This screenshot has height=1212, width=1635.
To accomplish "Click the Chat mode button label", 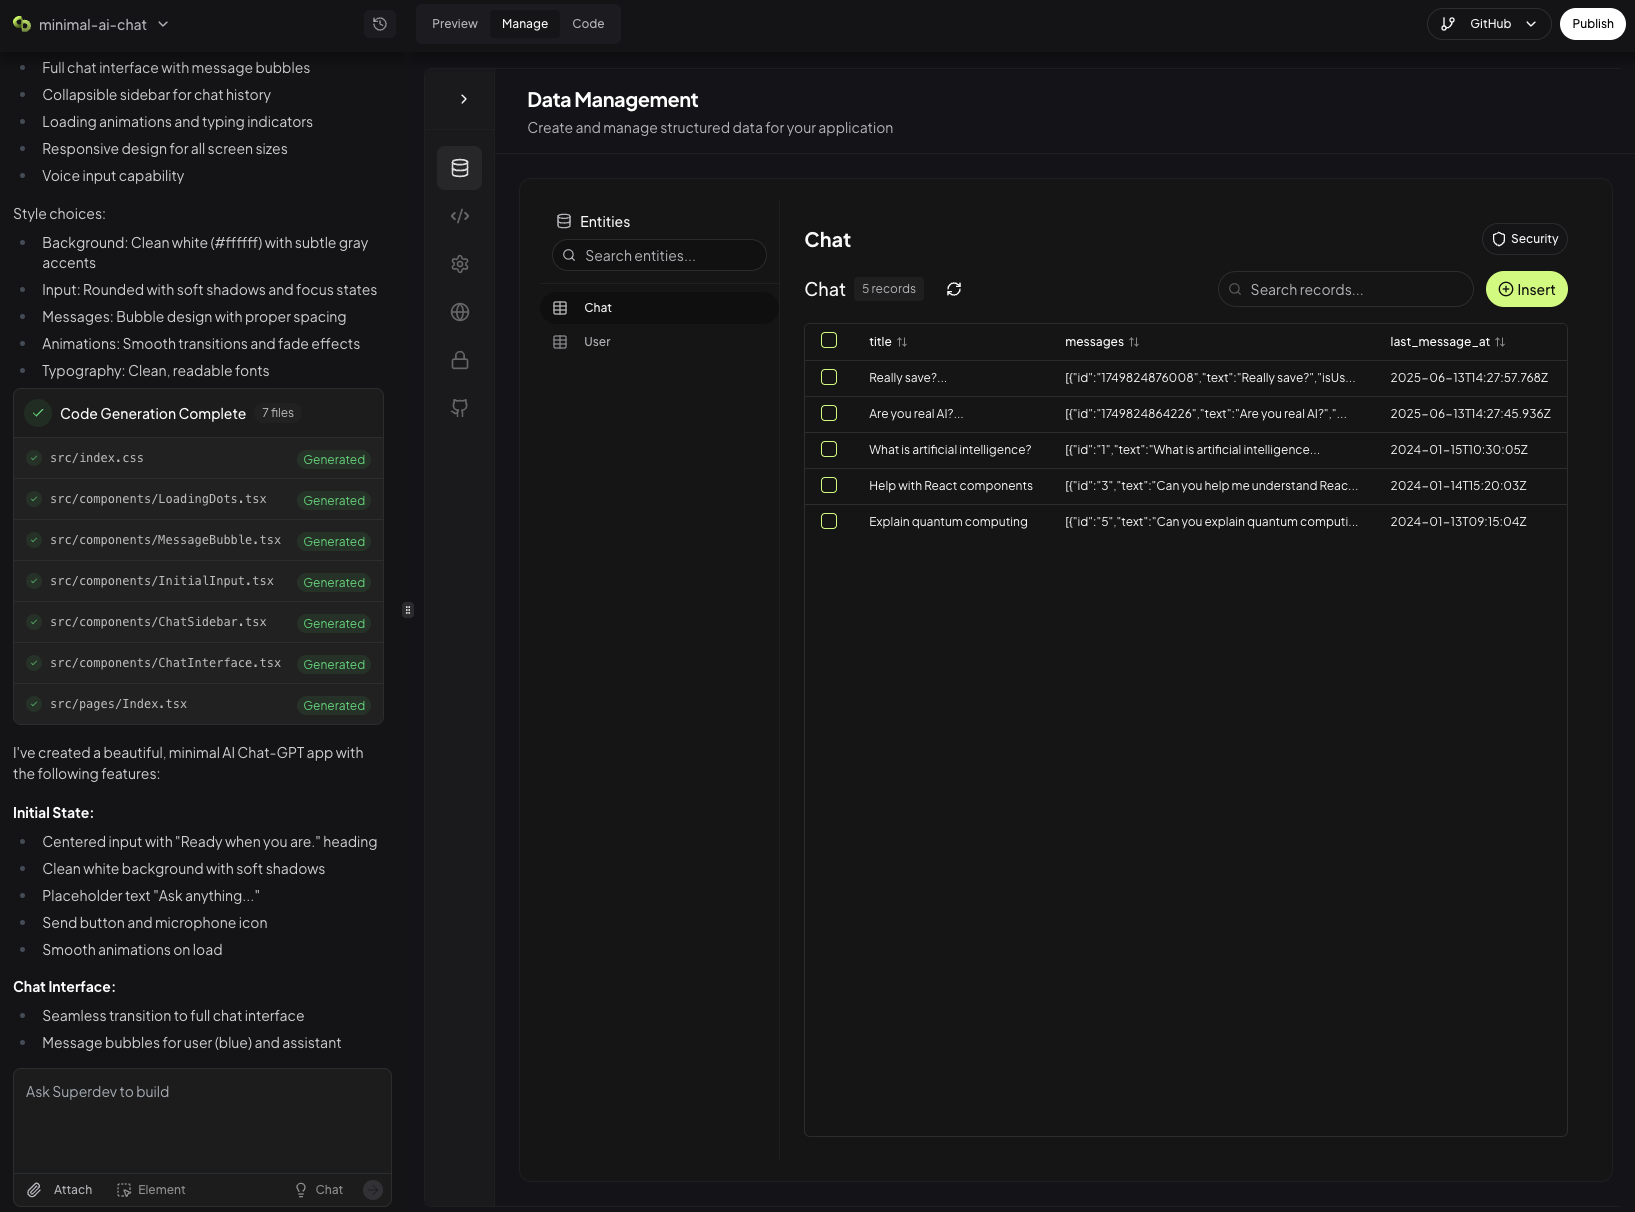I will pos(329,1190).
